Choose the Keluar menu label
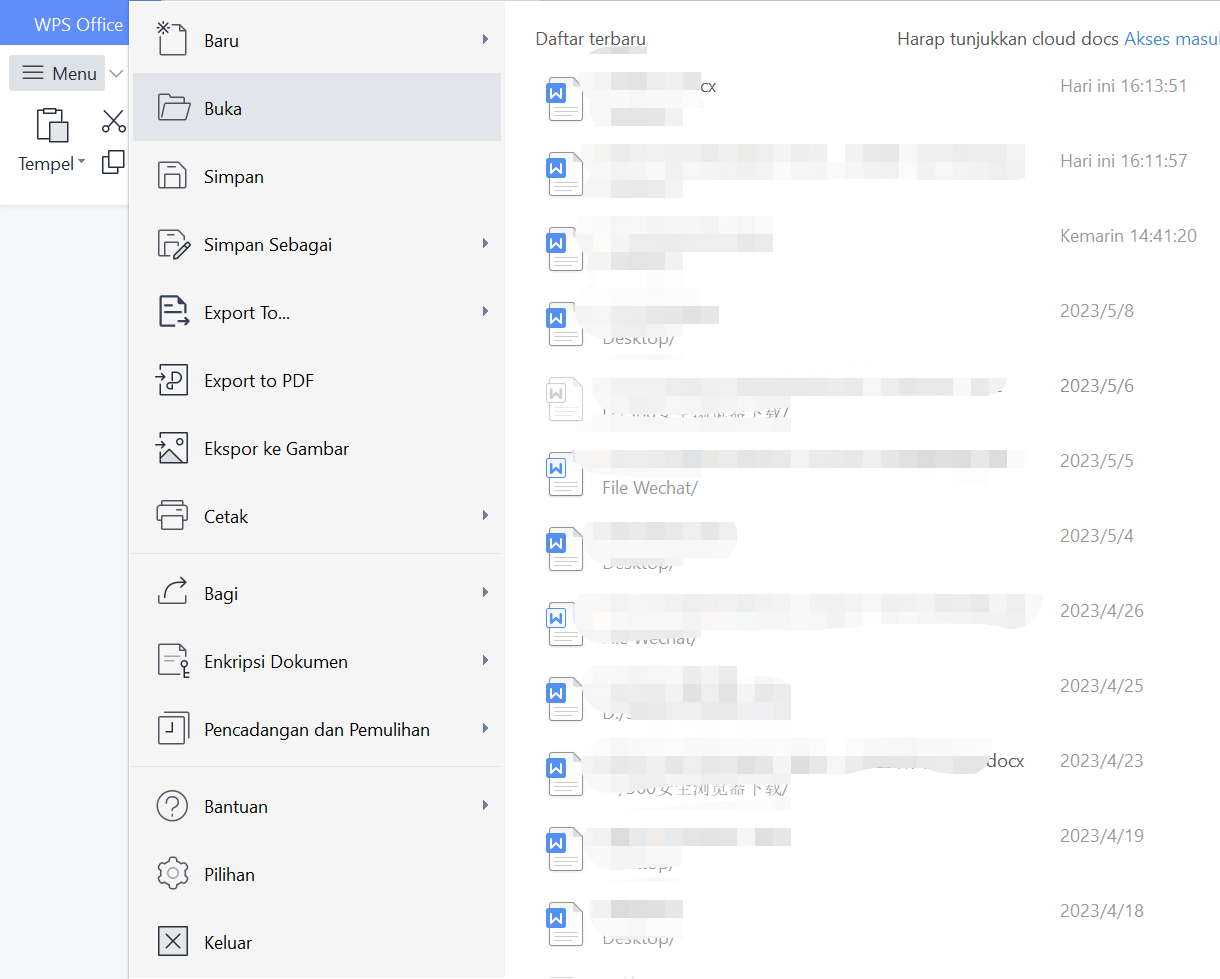1220x979 pixels. pyautogui.click(x=228, y=943)
